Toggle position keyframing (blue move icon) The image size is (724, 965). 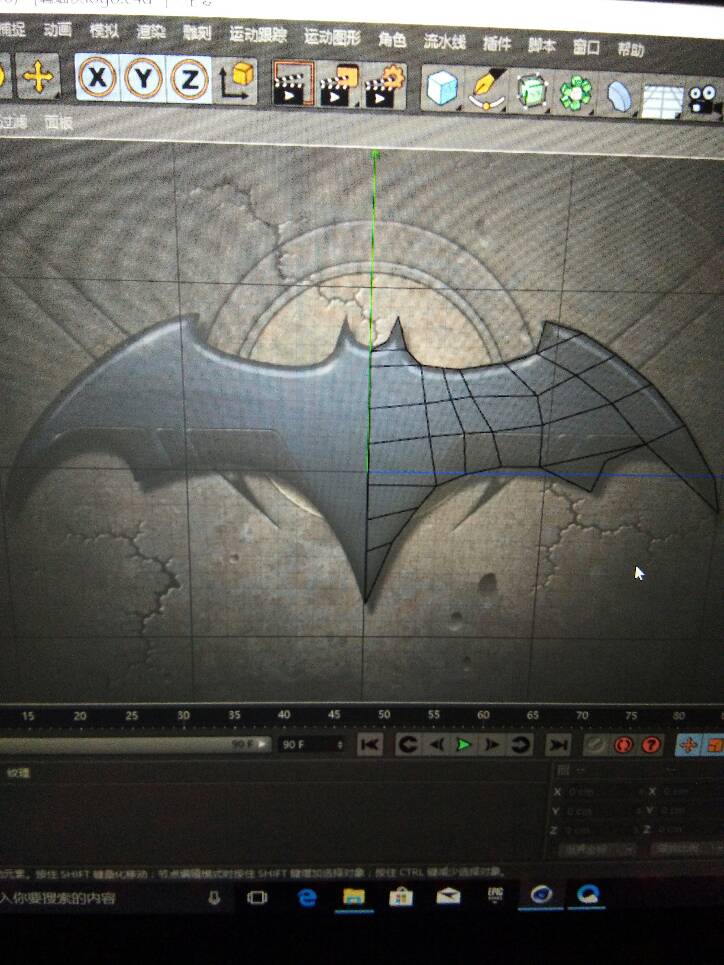coord(688,745)
